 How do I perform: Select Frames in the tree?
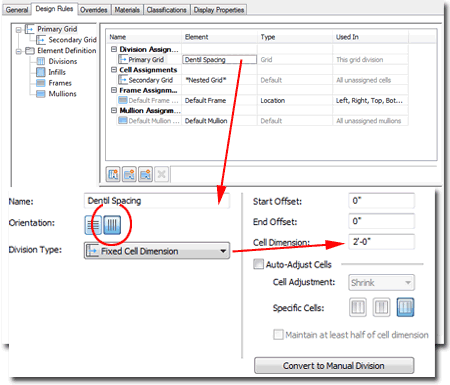pyautogui.click(x=60, y=83)
